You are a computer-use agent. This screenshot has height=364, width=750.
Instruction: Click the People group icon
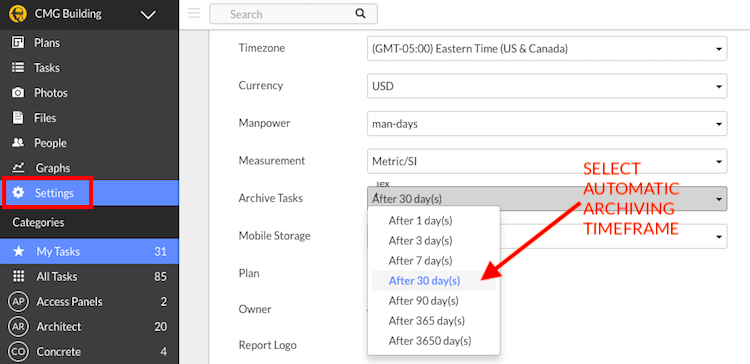tap(18, 143)
